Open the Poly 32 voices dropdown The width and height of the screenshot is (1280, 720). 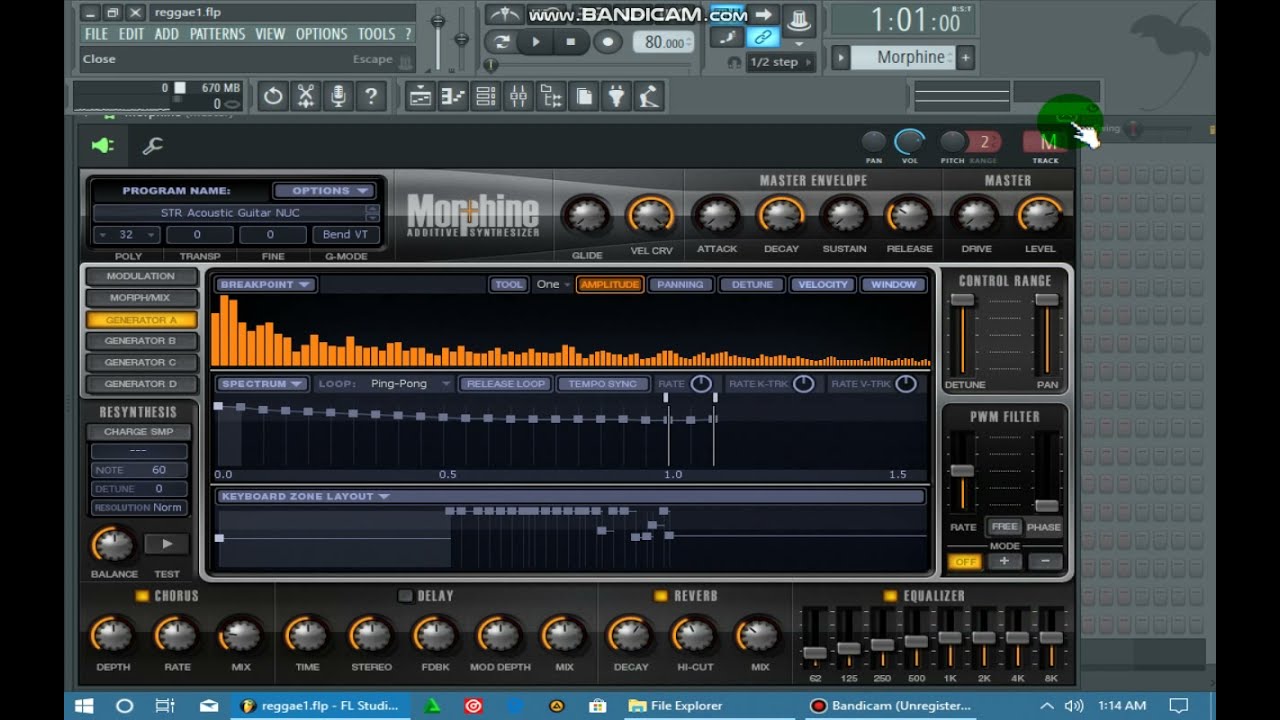point(126,234)
